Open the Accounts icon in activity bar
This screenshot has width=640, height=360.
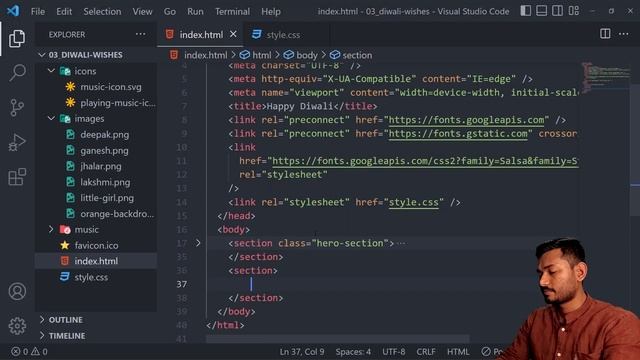click(x=17, y=291)
